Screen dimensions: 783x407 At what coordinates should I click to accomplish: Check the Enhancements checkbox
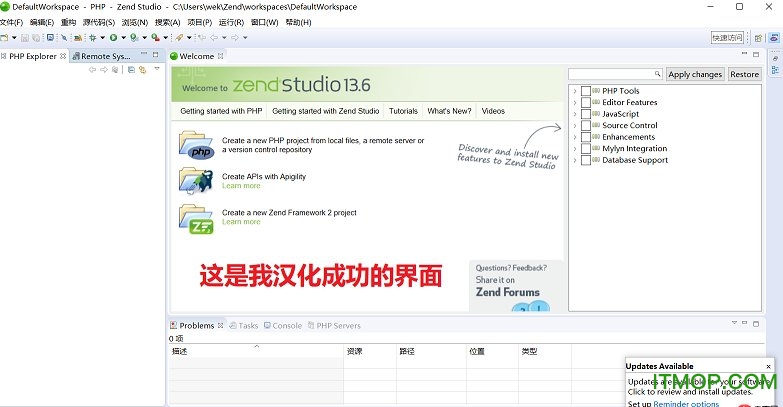coord(586,137)
